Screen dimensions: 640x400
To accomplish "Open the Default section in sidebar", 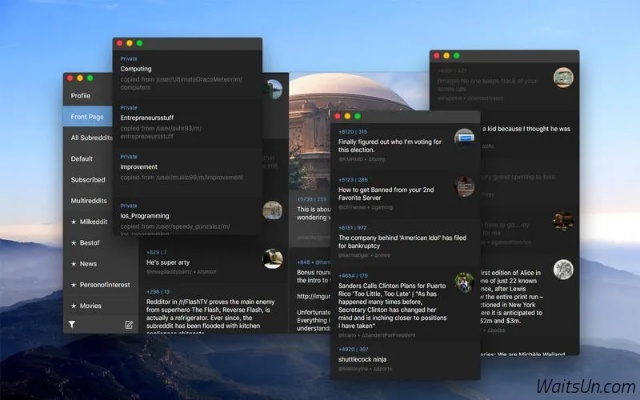I will coord(82,158).
